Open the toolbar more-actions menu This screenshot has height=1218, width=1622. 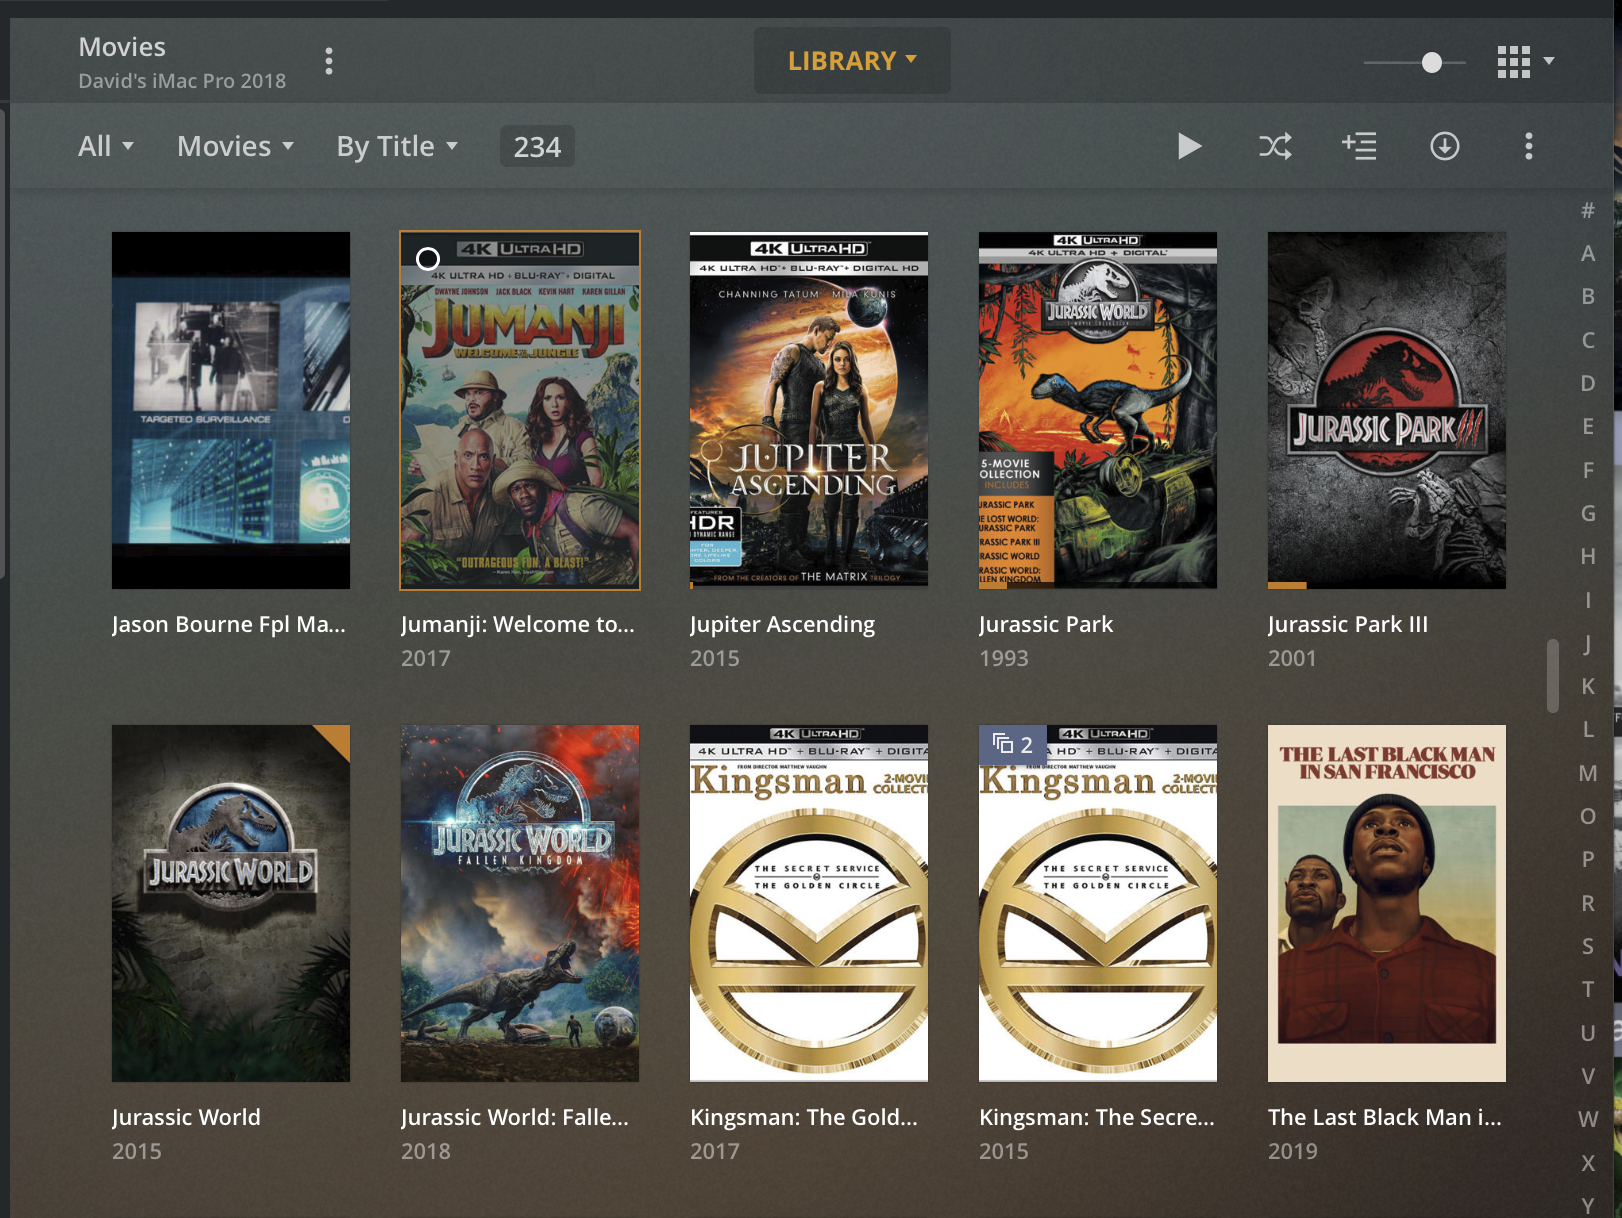[x=1528, y=146]
